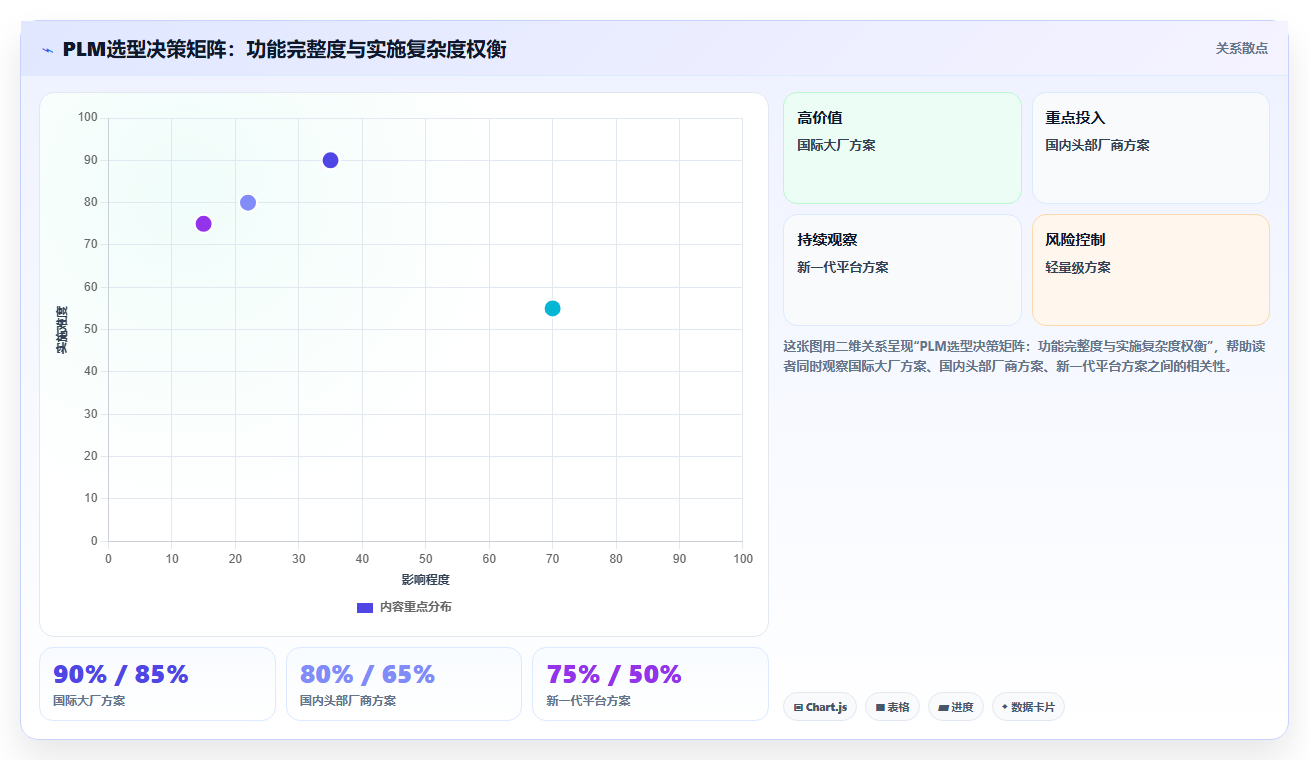1309x760 pixels.
Task: Toggle the 内容重点分布 legend item
Action: (x=404, y=607)
